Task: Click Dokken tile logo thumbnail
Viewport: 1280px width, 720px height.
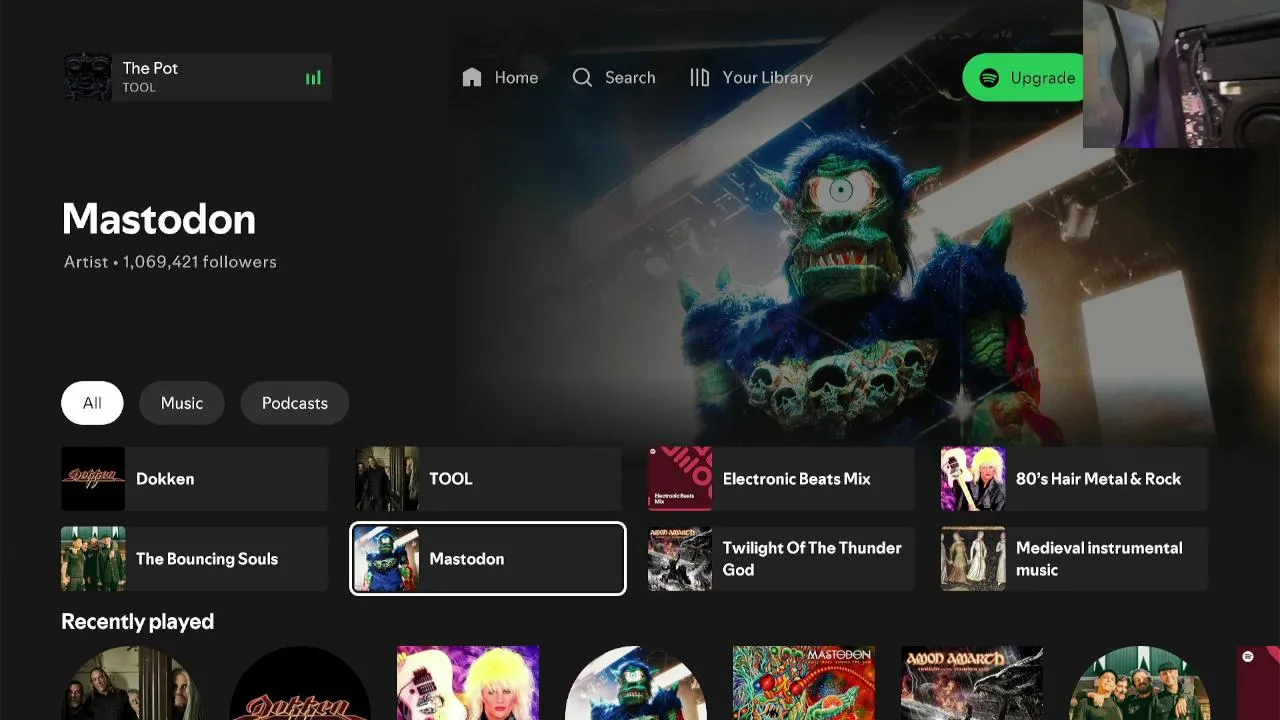Action: [93, 479]
